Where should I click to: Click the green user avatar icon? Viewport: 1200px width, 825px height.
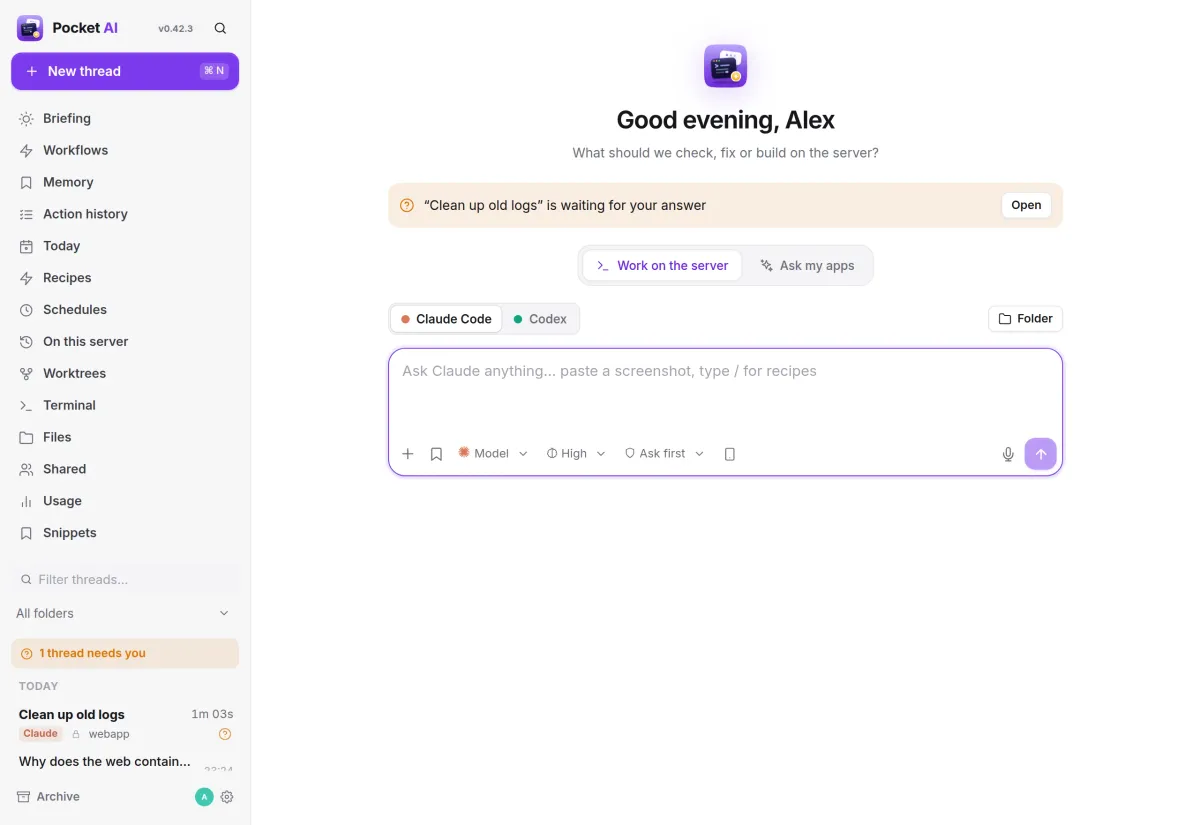[204, 797]
